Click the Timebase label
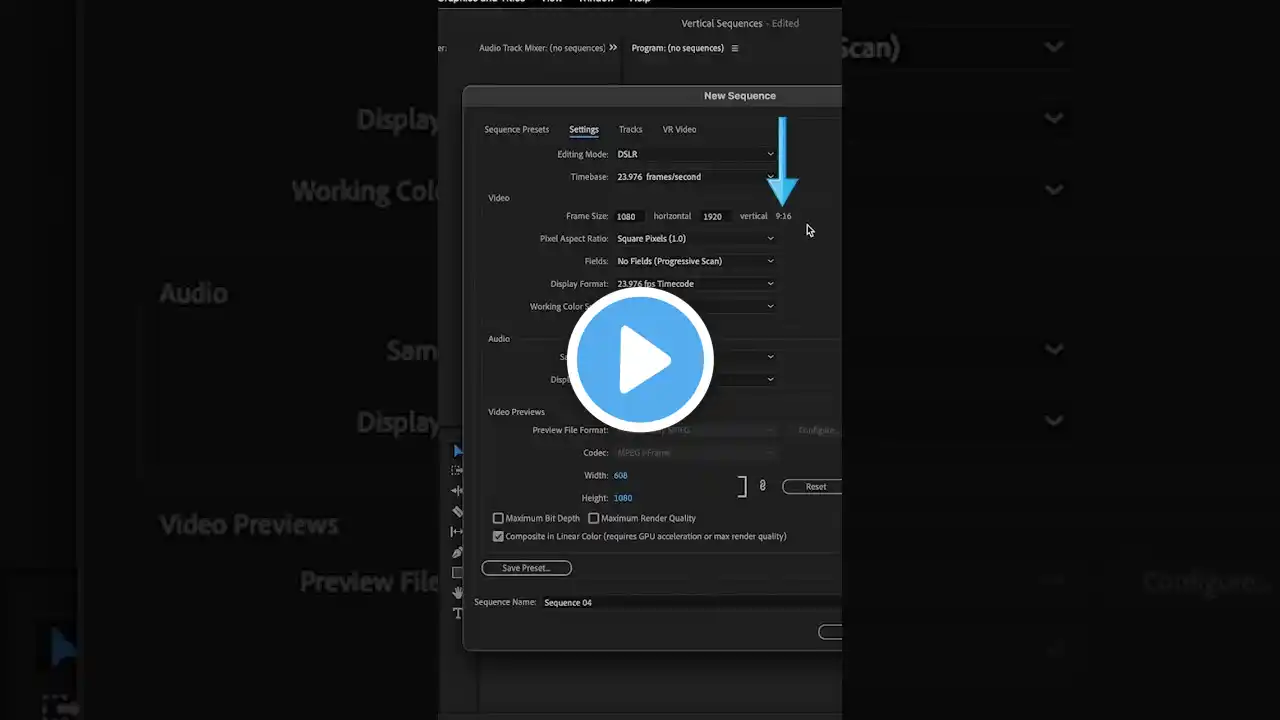The image size is (1280, 720). 590,177
